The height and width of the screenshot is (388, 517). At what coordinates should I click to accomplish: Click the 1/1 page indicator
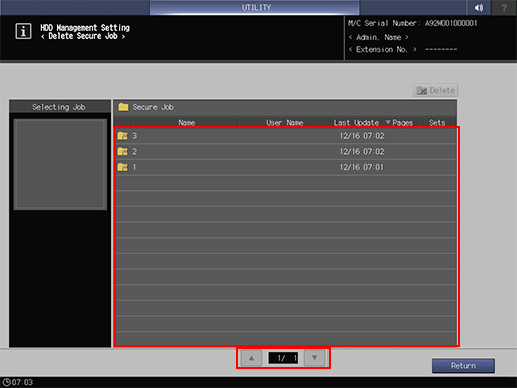coord(283,358)
